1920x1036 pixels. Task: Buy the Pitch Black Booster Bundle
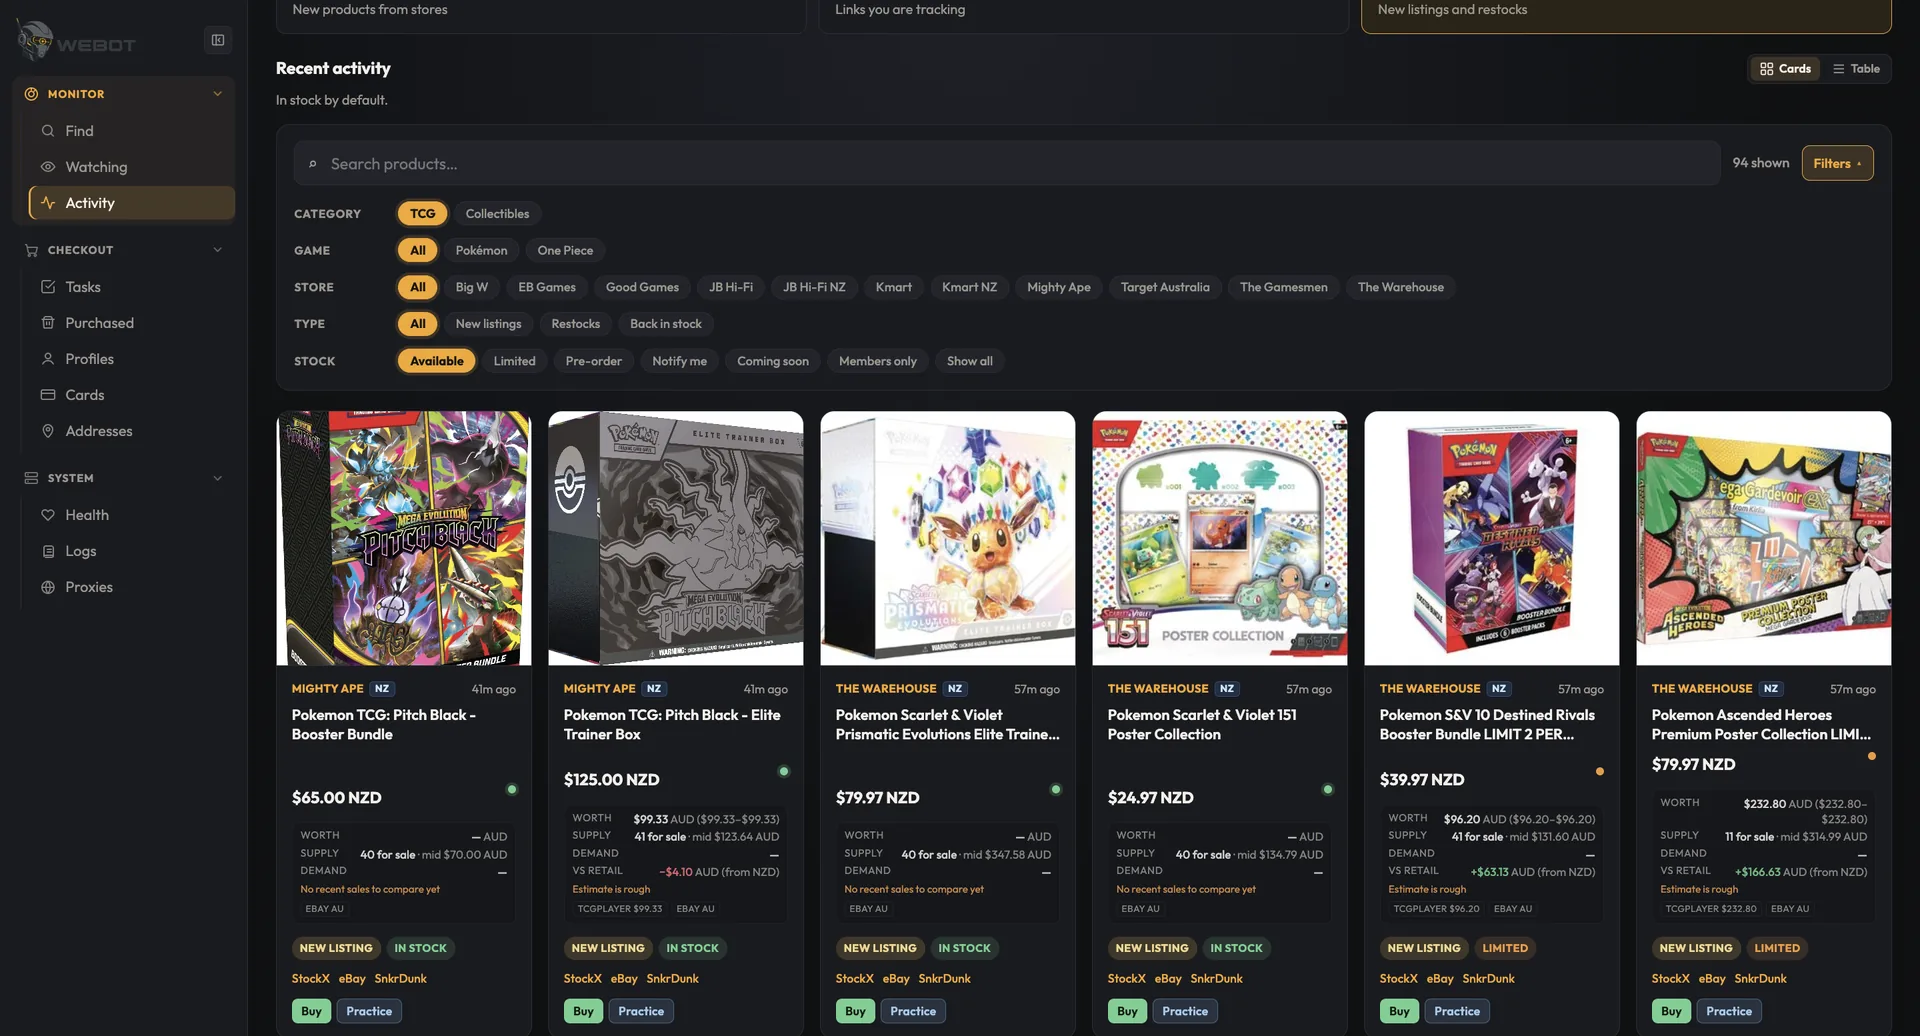pos(311,1011)
